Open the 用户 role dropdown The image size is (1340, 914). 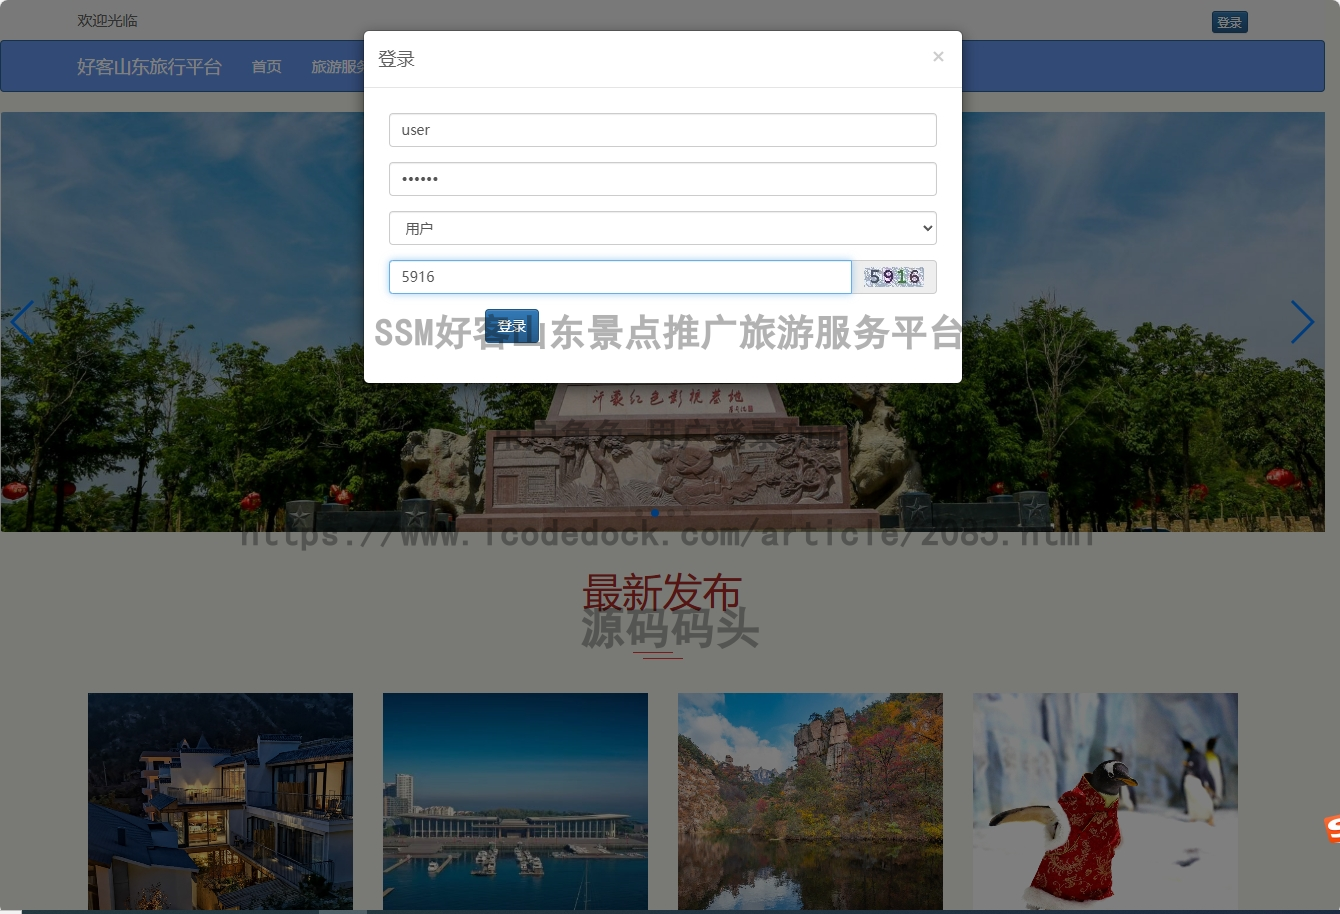pos(662,228)
